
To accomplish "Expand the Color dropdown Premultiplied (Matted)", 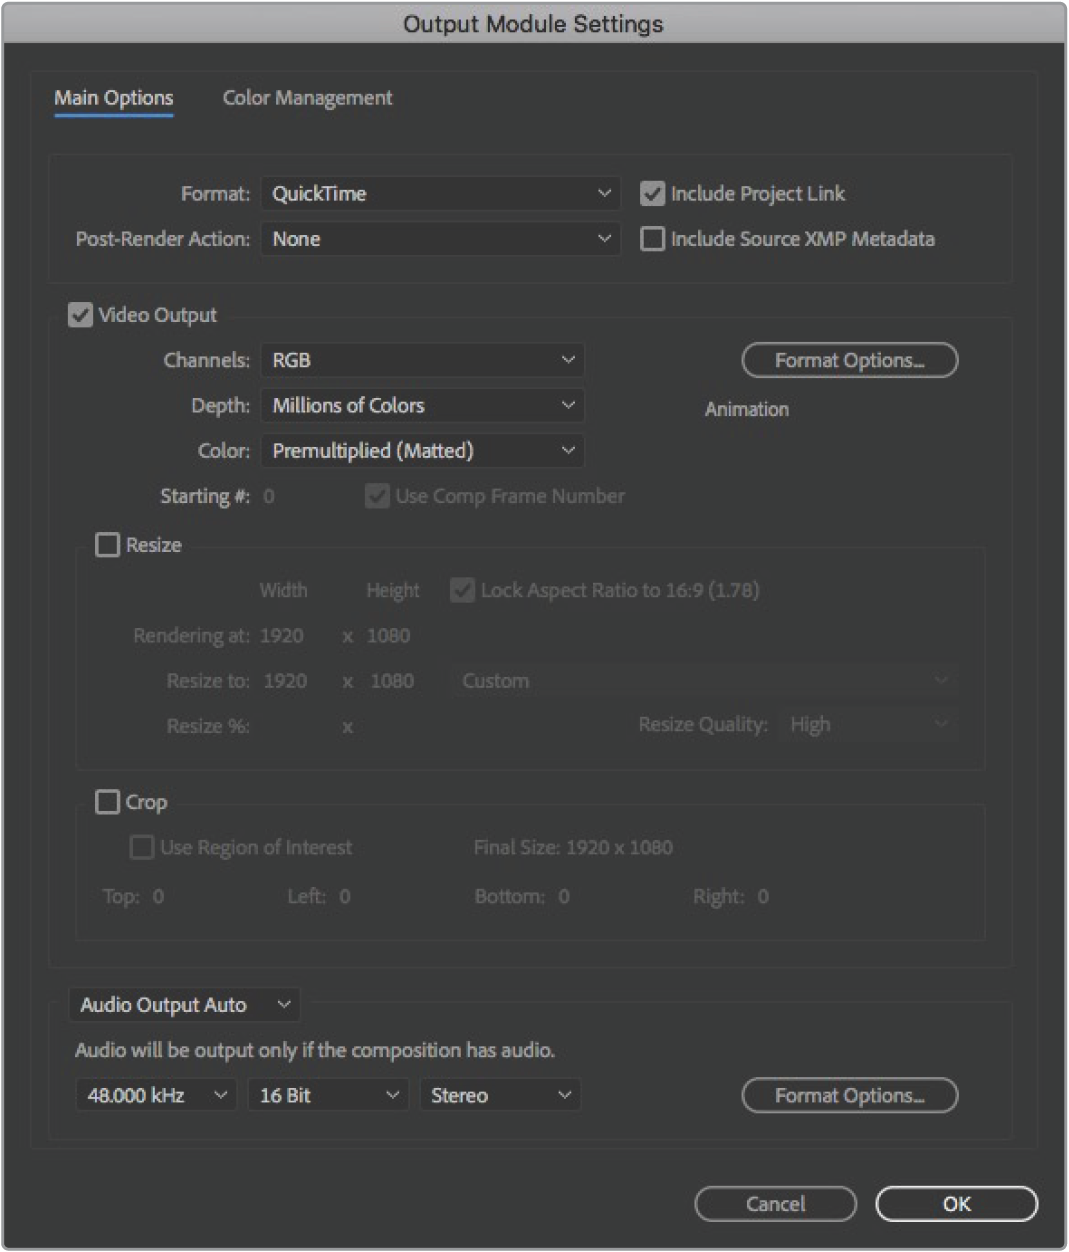I will 422,451.
